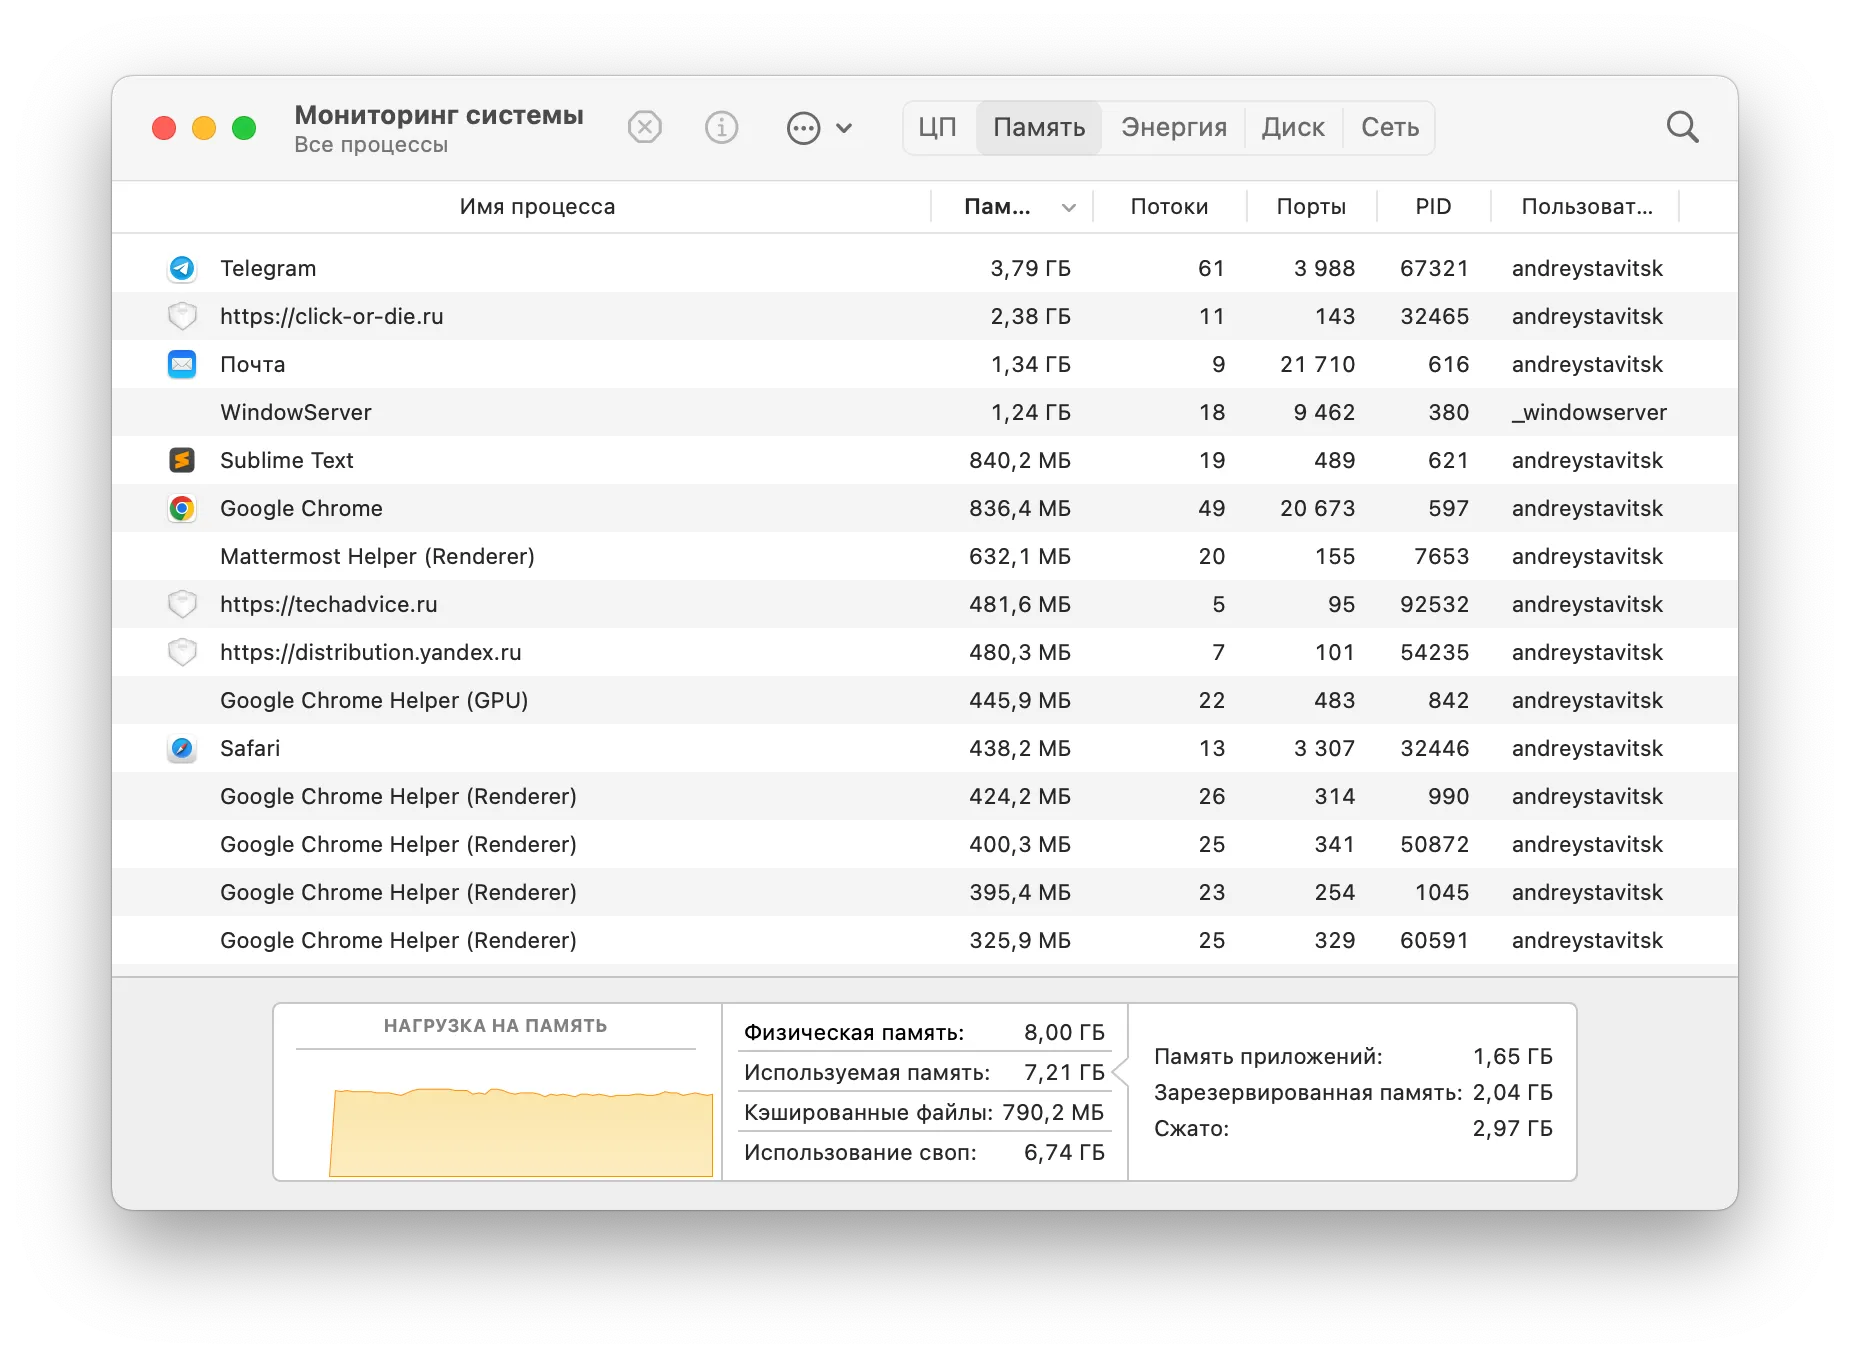Viewport: 1850px width, 1358px height.
Task: Open the ellipsis actions dropdown menu
Action: (x=803, y=128)
